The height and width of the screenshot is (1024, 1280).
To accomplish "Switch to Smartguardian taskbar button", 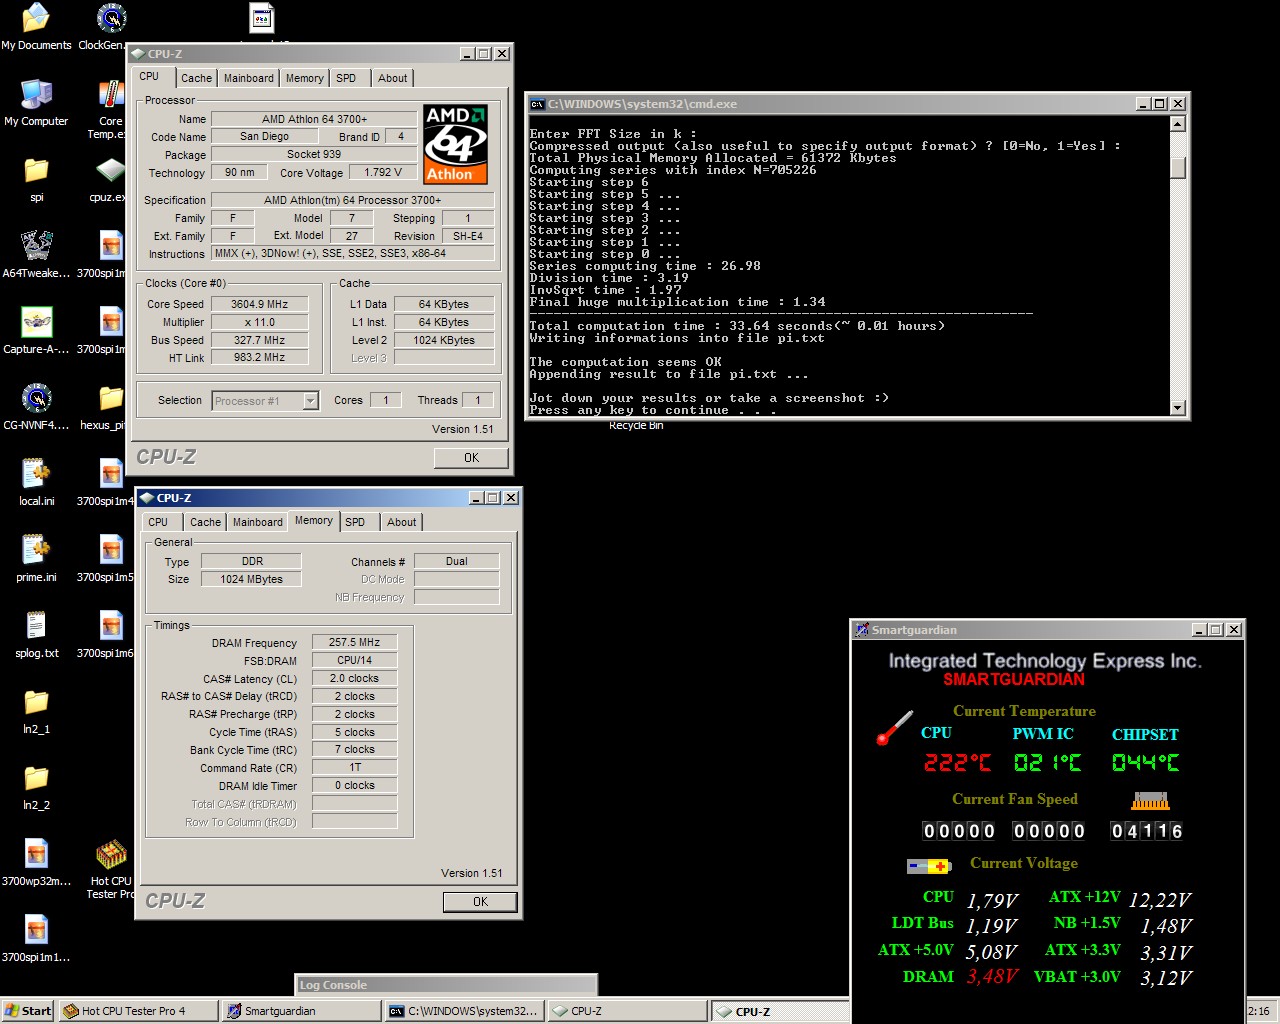I will pyautogui.click(x=301, y=1011).
